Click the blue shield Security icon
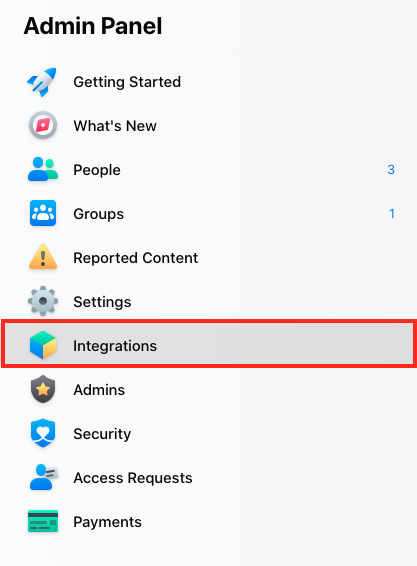The height and width of the screenshot is (566, 417). tap(43, 433)
